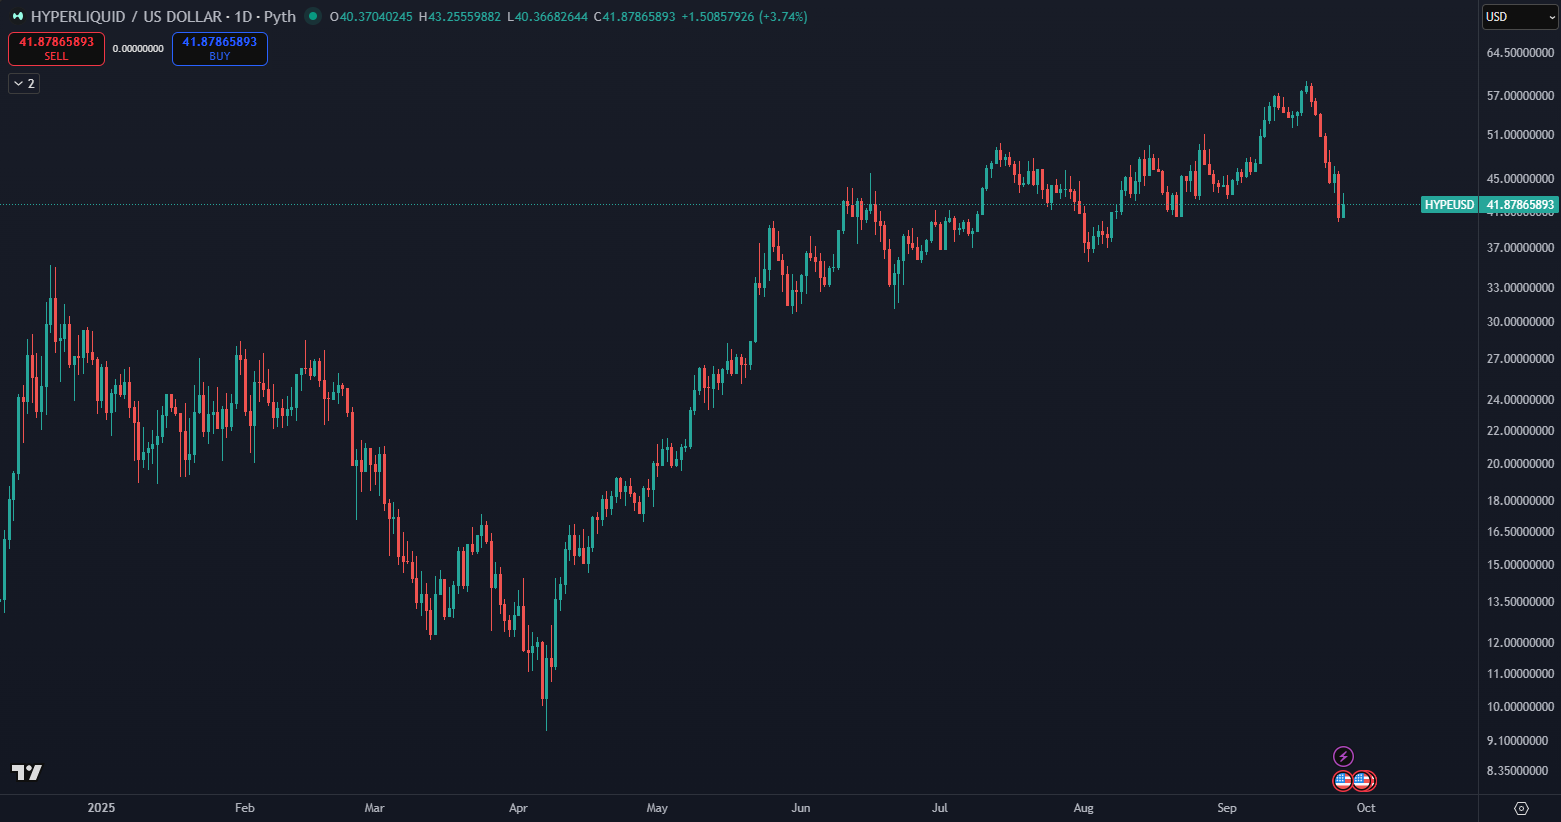1561x822 pixels.
Task: Click the current price tag 41.87865893 on axis
Action: pos(1520,205)
